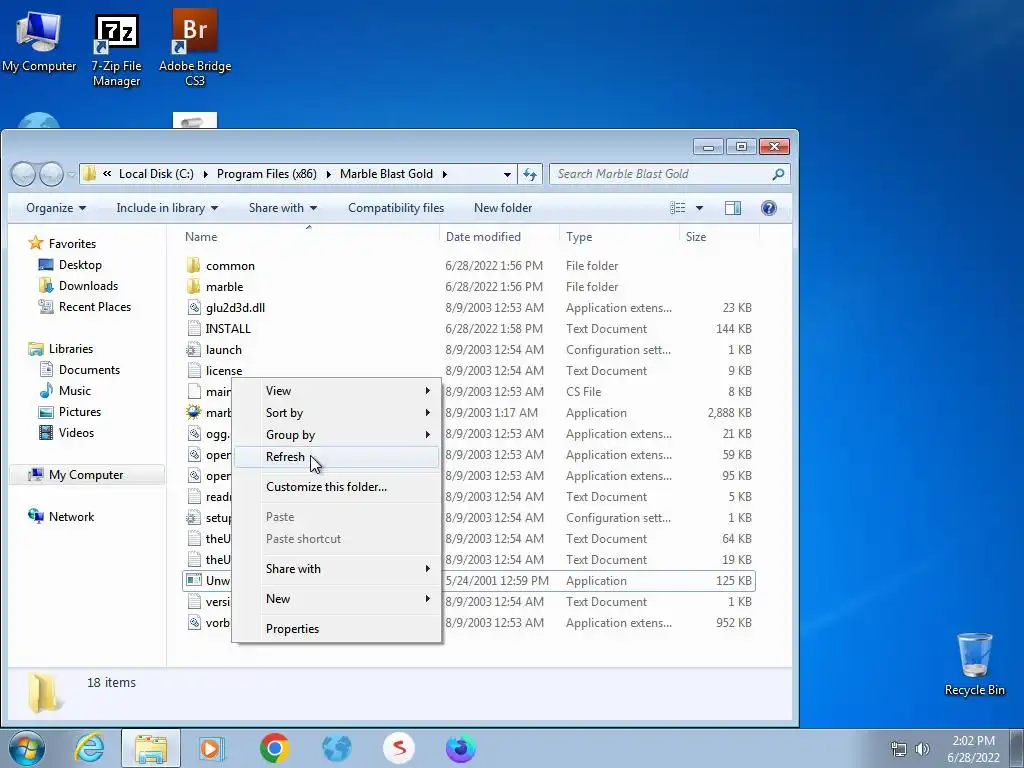This screenshot has height=768, width=1024.
Task: Click the New folder toolbar button
Action: click(x=503, y=208)
